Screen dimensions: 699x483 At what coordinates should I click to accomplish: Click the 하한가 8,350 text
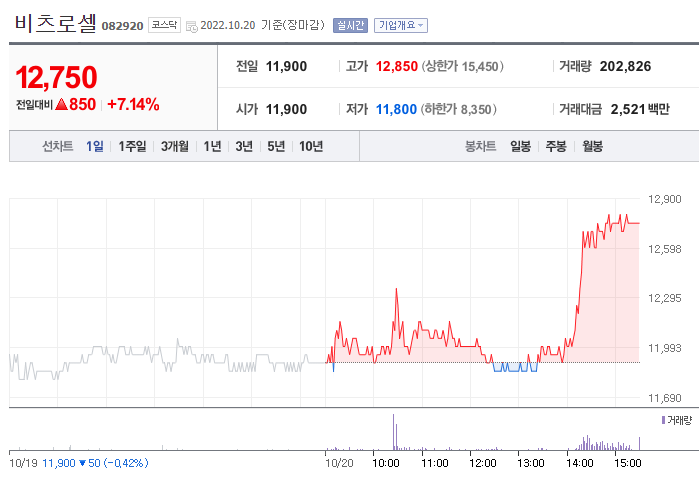tap(459, 109)
